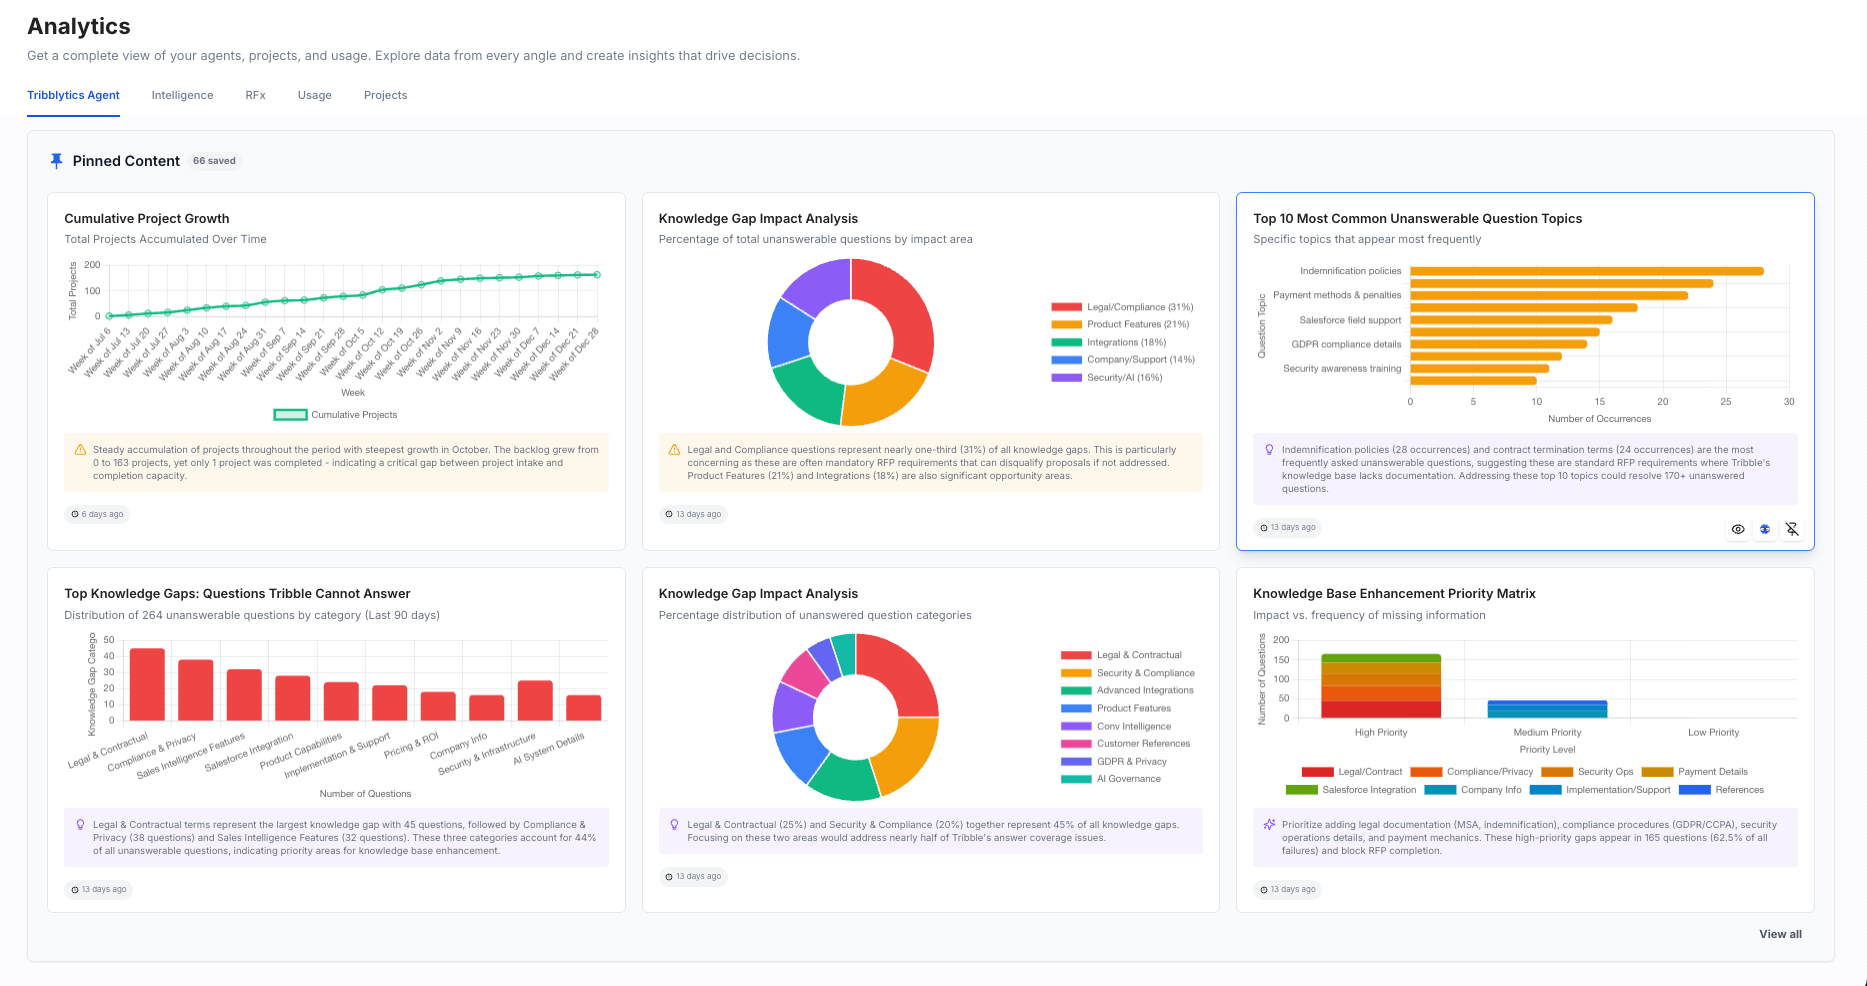Switch to the Intelligence tab
This screenshot has width=1867, height=986.
coord(182,95)
